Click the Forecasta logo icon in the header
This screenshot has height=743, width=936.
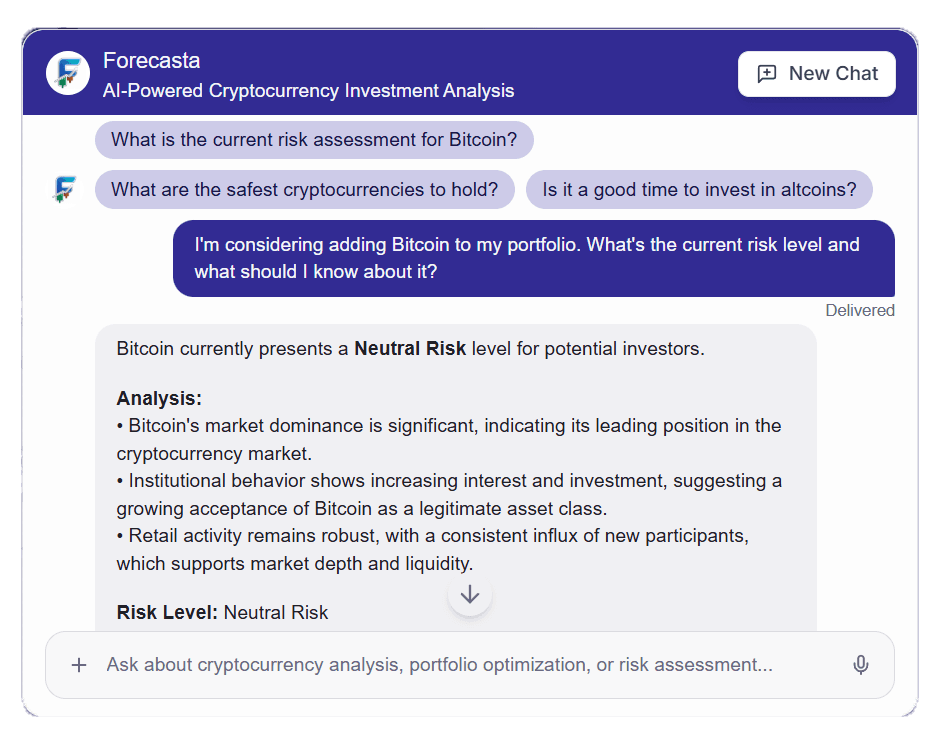pyautogui.click(x=67, y=72)
